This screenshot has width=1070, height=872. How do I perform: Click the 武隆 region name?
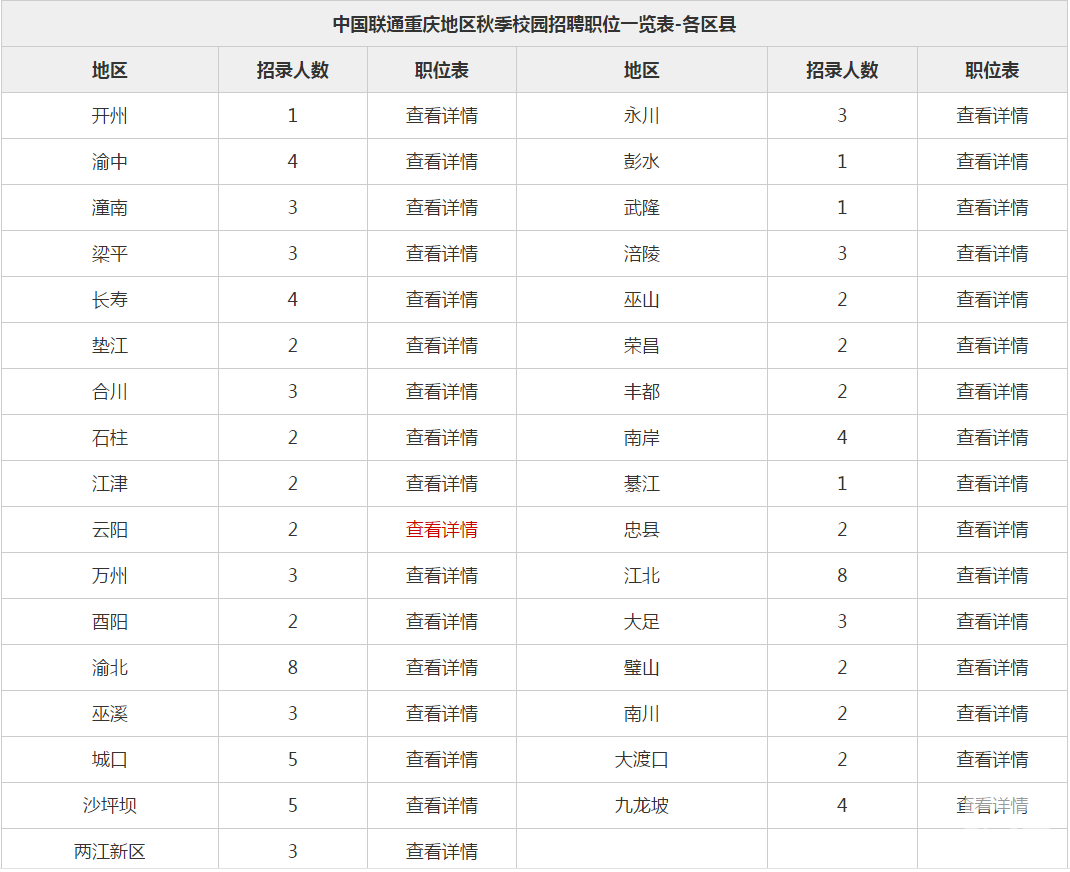tap(641, 207)
